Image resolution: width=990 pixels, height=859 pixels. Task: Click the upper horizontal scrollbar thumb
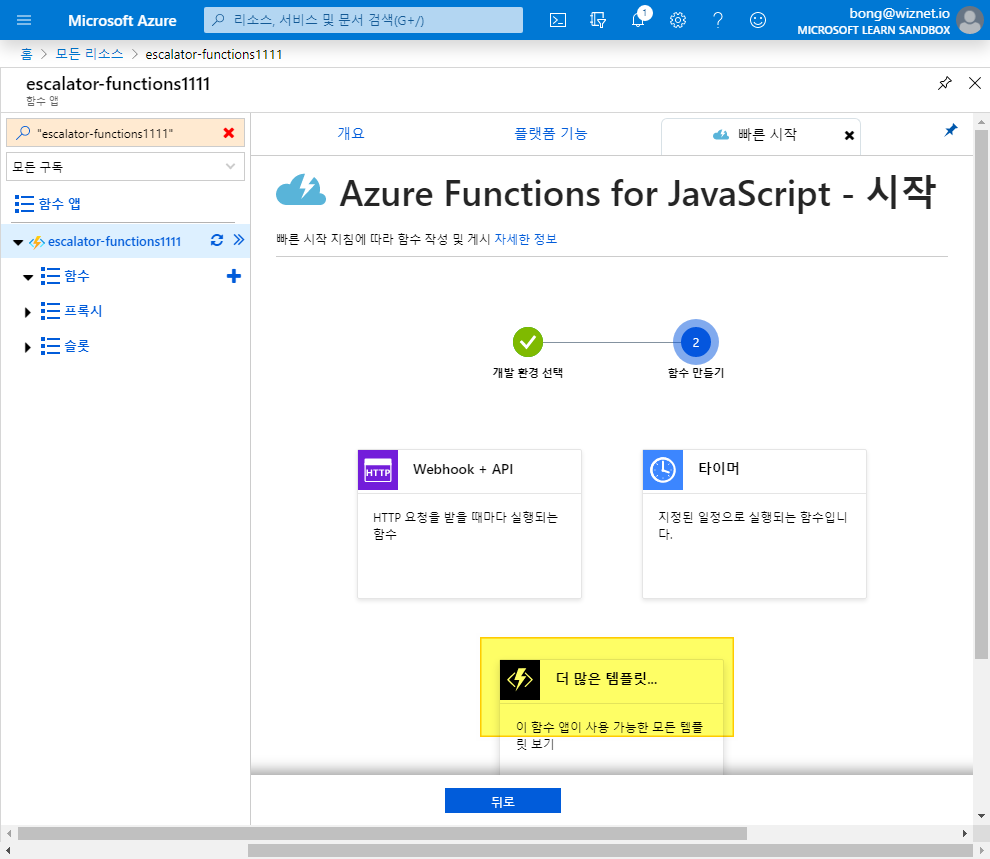[382, 834]
